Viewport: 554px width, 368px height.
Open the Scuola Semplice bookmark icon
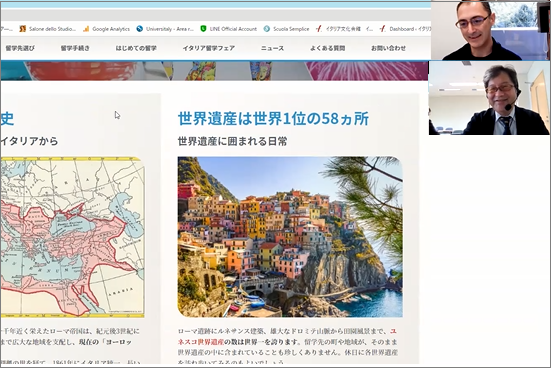point(267,29)
